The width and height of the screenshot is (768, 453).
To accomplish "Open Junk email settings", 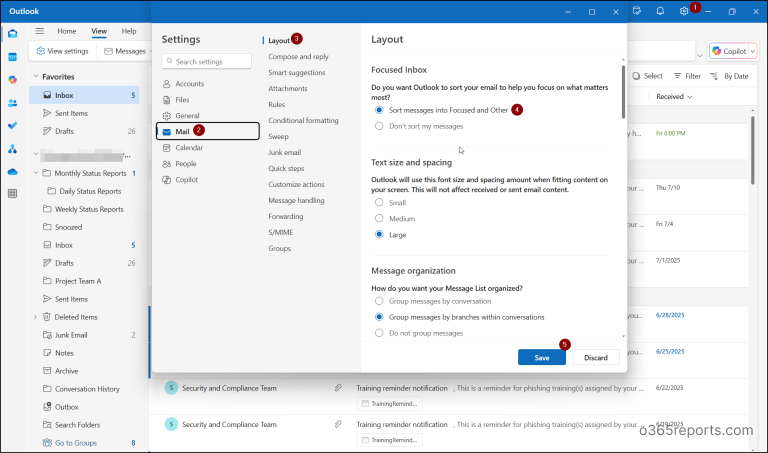I will click(285, 152).
